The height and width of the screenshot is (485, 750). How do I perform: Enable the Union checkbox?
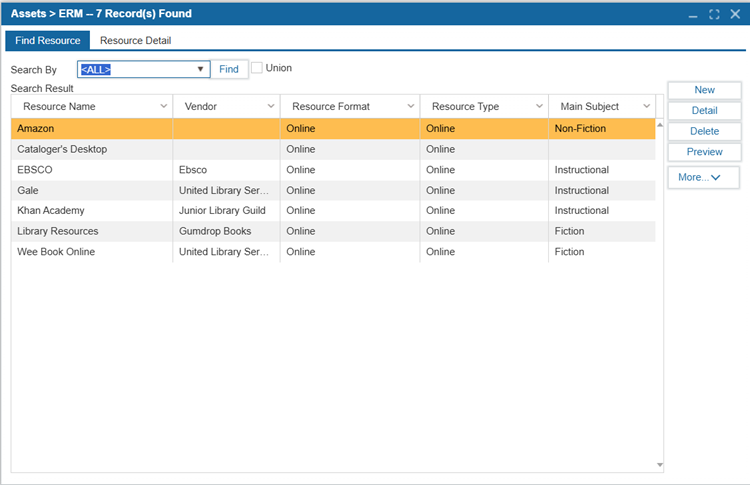tap(257, 68)
